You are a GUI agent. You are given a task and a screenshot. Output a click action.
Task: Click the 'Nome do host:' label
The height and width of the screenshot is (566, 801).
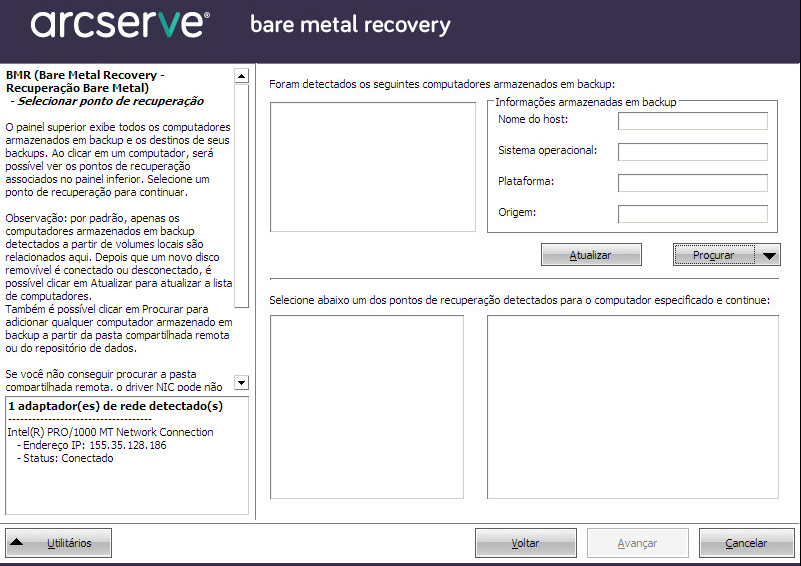pyautogui.click(x=533, y=120)
